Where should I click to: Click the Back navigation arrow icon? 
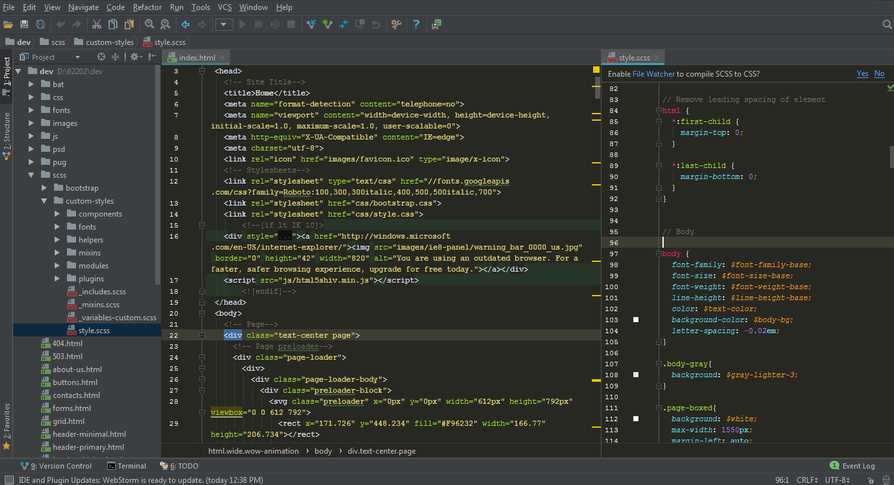coord(187,24)
